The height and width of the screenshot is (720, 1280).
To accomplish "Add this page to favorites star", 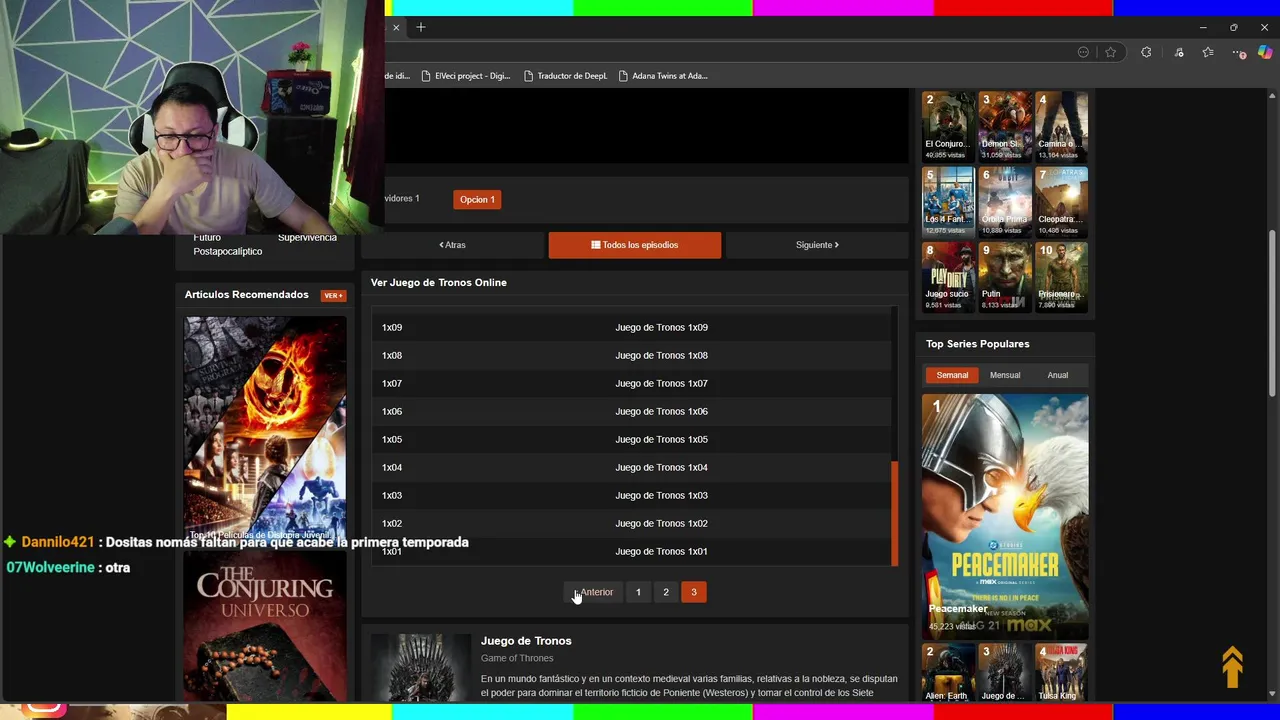I will click(1110, 52).
